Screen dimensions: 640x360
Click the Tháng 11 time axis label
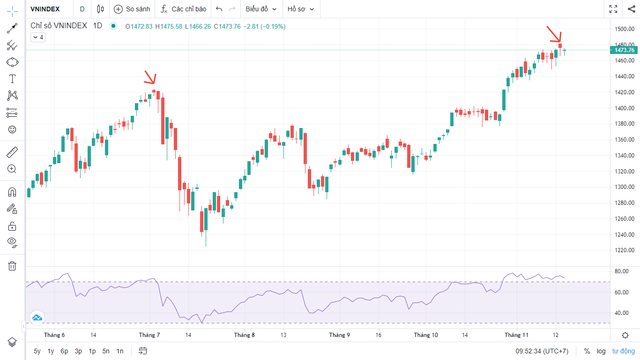click(516, 335)
